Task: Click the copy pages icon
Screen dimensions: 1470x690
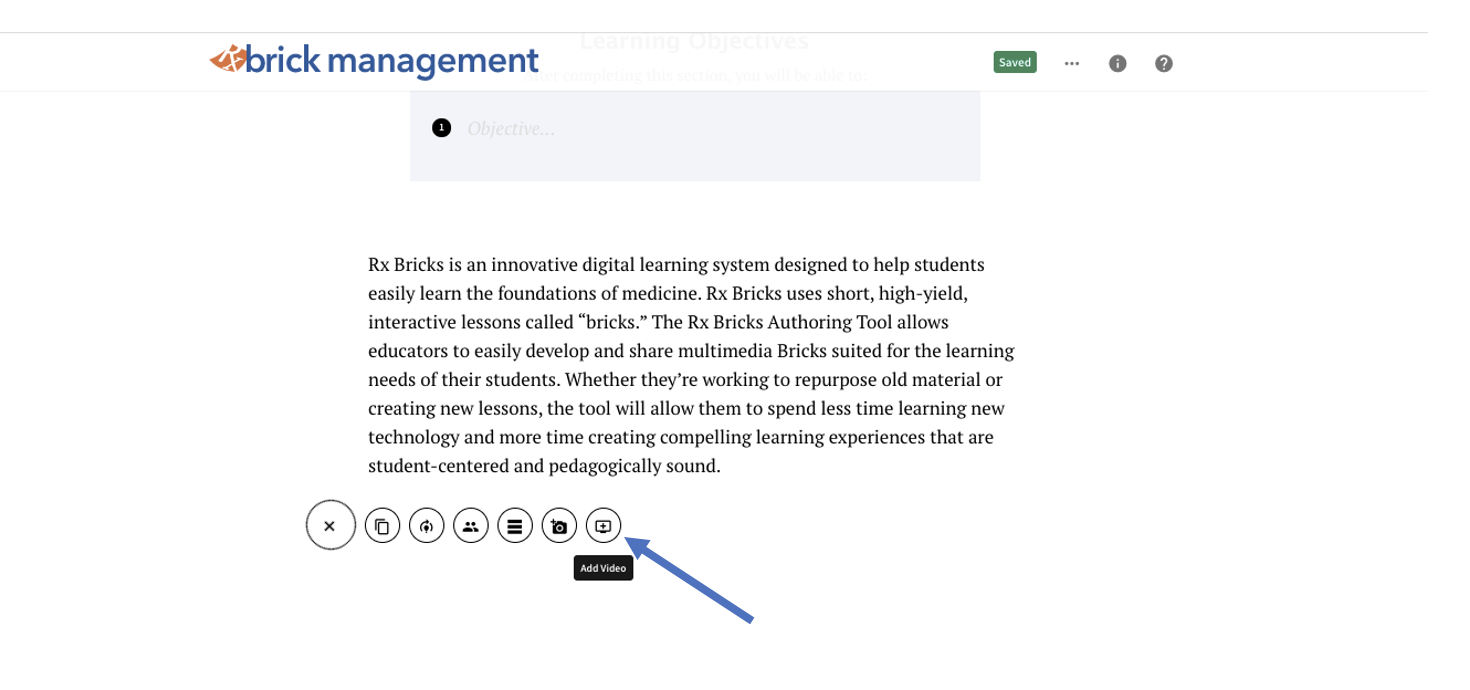Action: pos(382,525)
